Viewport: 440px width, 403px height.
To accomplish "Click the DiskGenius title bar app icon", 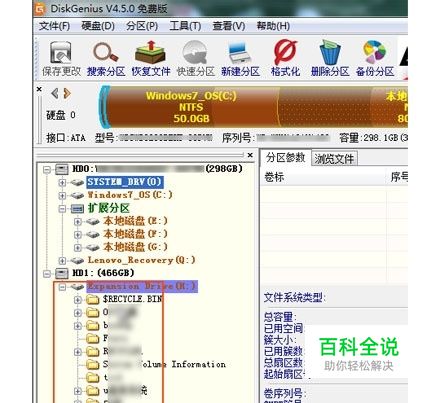I will click(x=40, y=9).
